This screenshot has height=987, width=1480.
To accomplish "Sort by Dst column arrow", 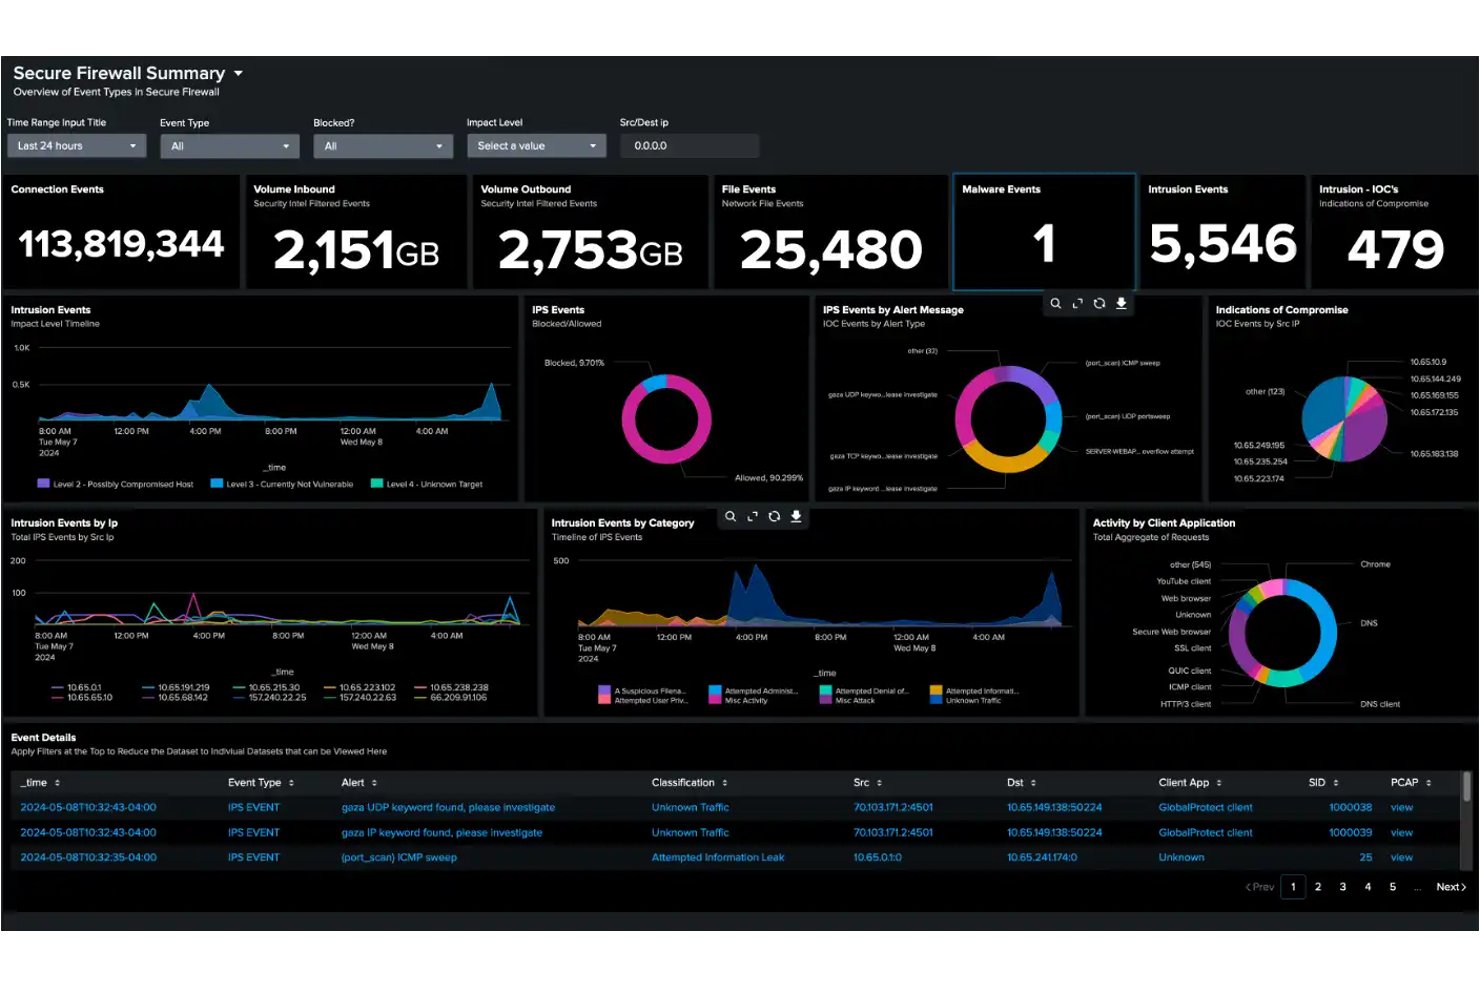I will point(1033,783).
